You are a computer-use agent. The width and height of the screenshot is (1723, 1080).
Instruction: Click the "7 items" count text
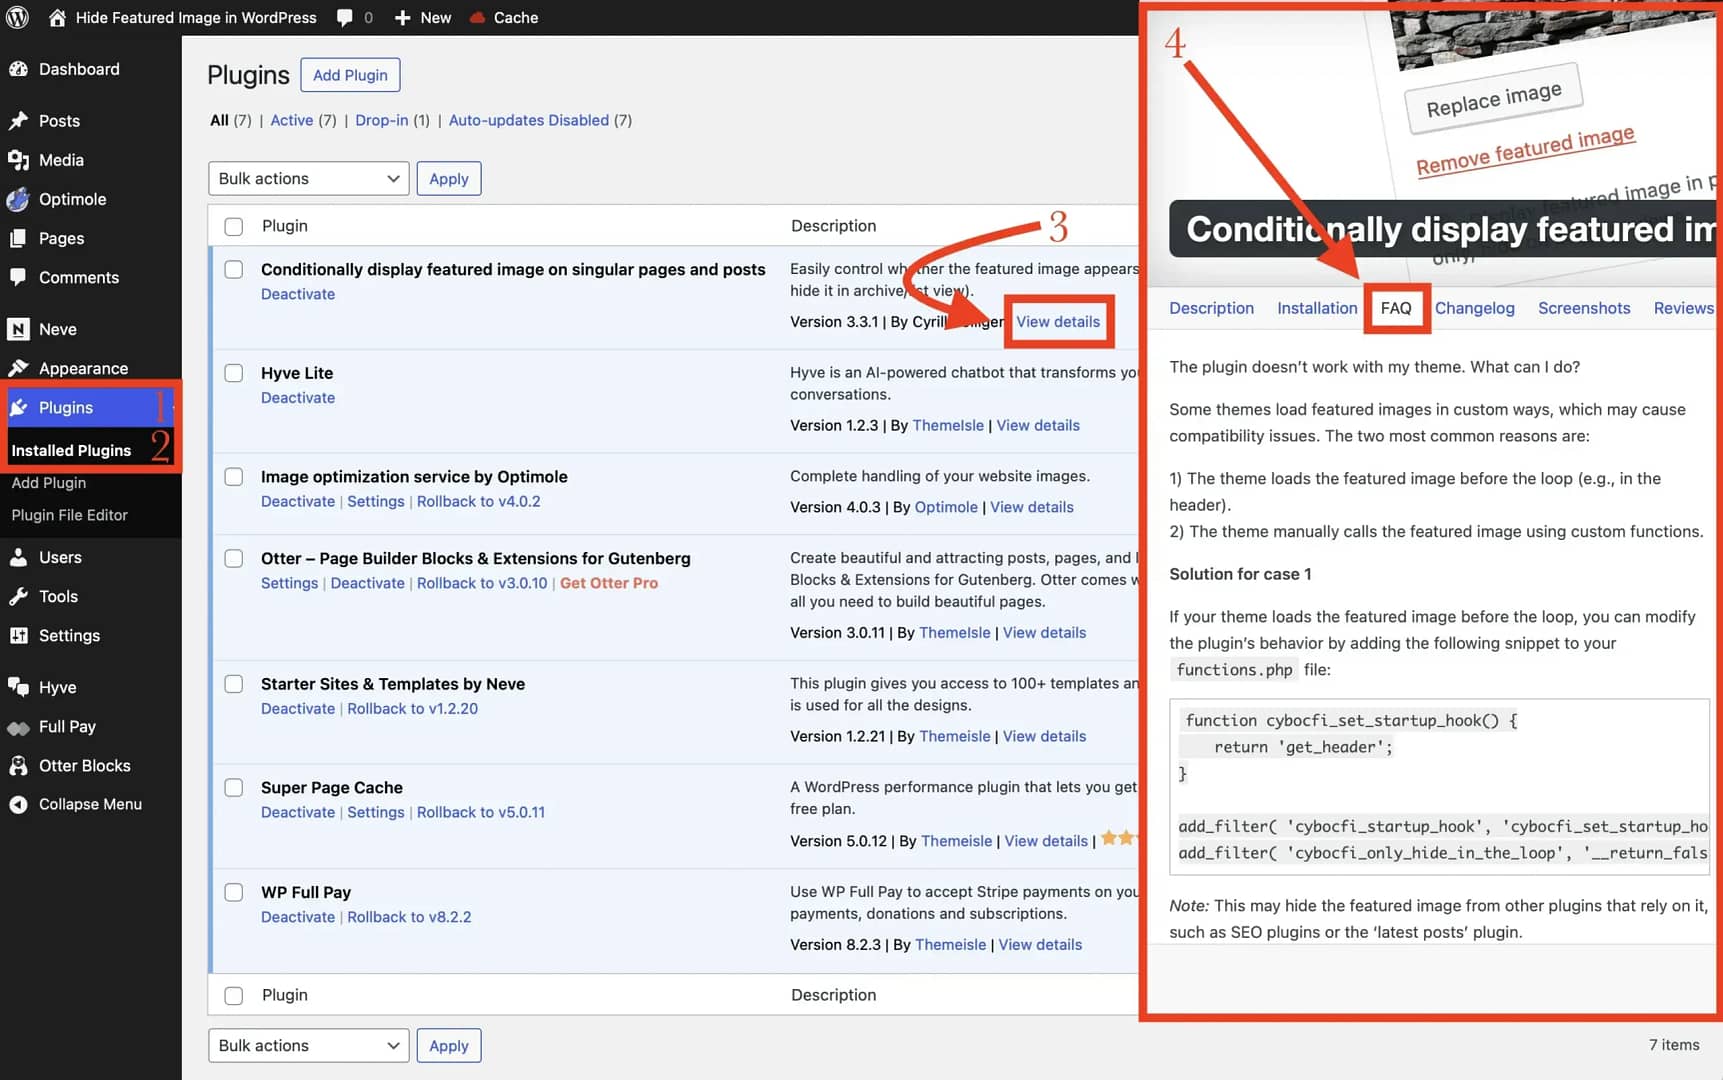point(1674,1044)
